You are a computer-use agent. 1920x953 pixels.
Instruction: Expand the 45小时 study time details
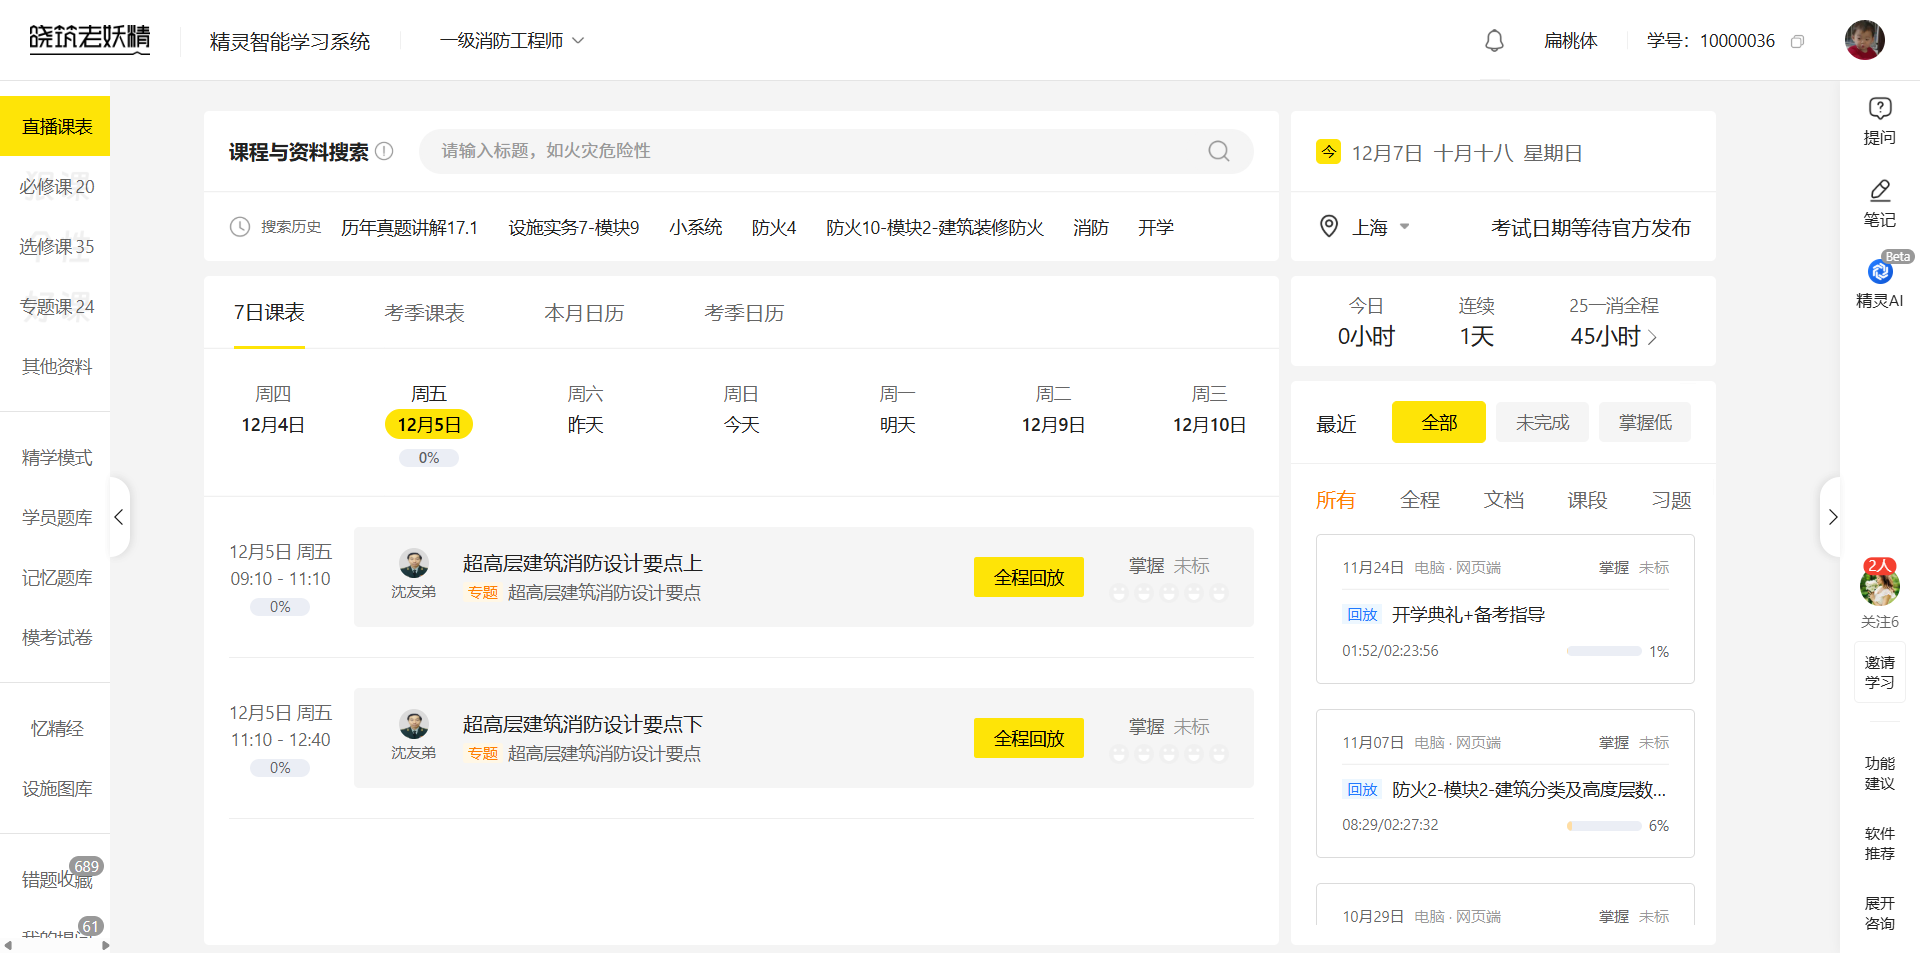1613,336
